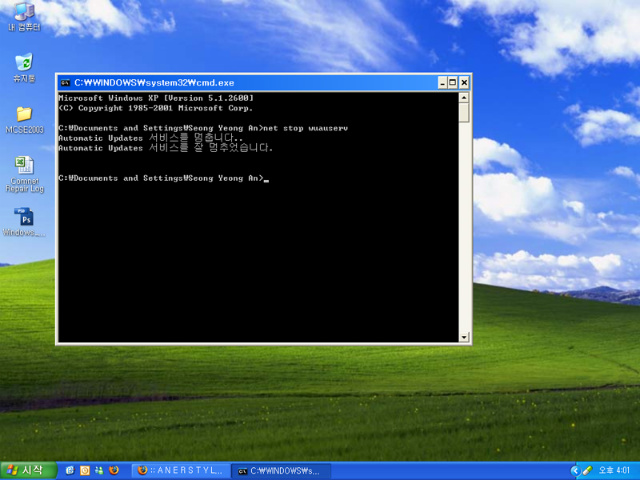The height and width of the screenshot is (480, 640).
Task: Click the 'net stop wuauserv' command text
Action: point(305,128)
